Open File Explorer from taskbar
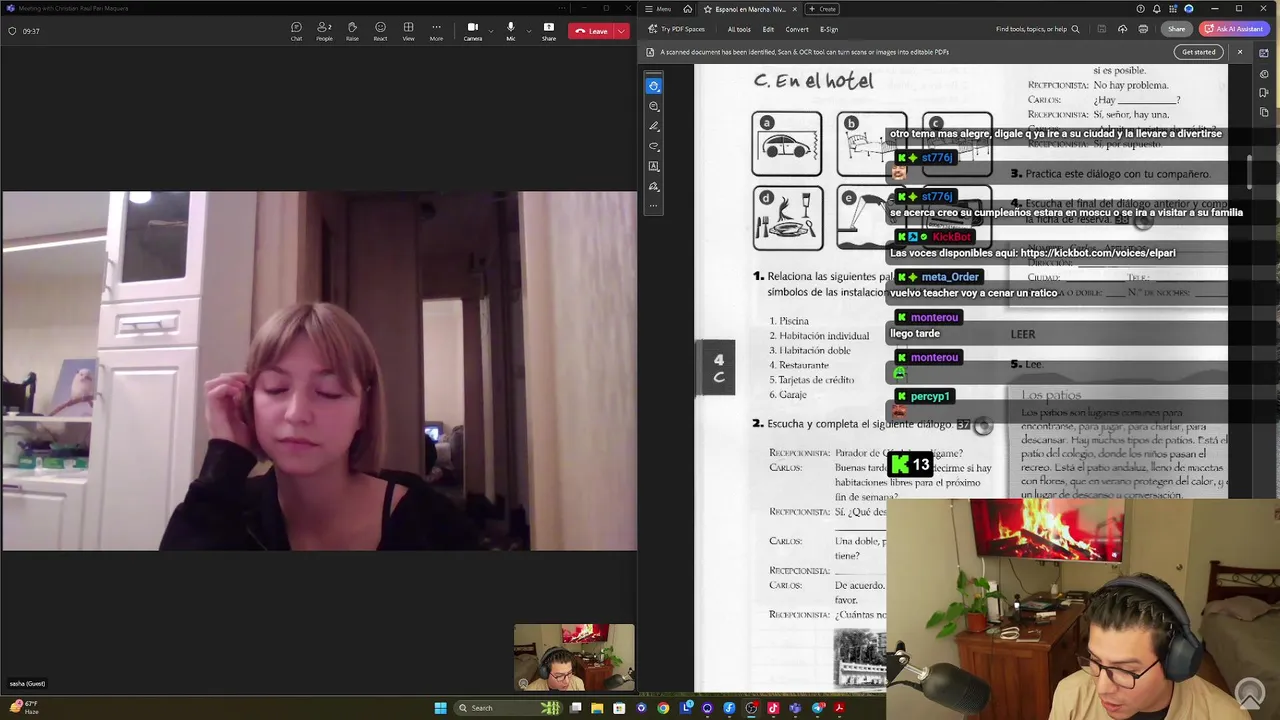 click(597, 708)
